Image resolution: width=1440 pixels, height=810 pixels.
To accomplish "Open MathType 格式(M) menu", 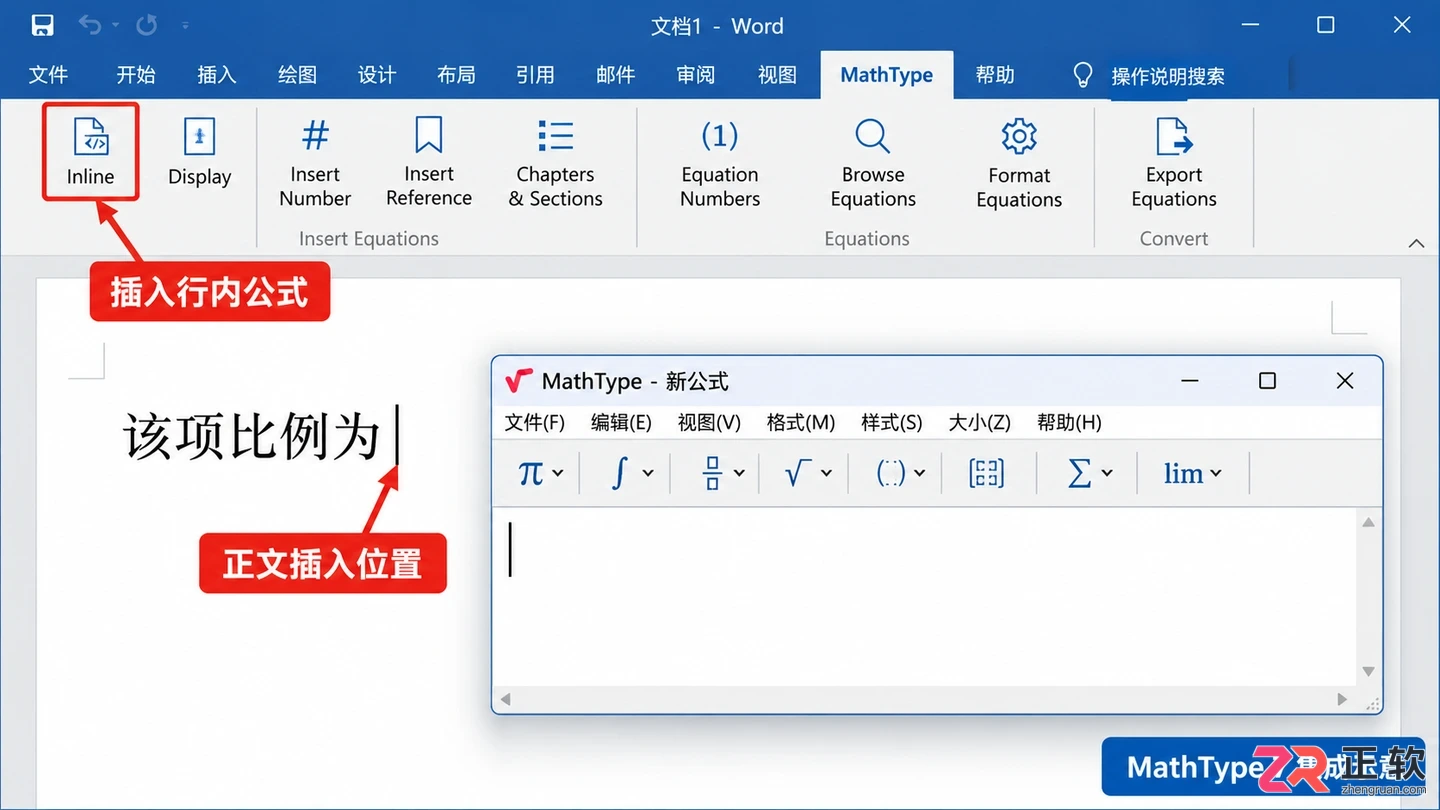I will pos(801,422).
